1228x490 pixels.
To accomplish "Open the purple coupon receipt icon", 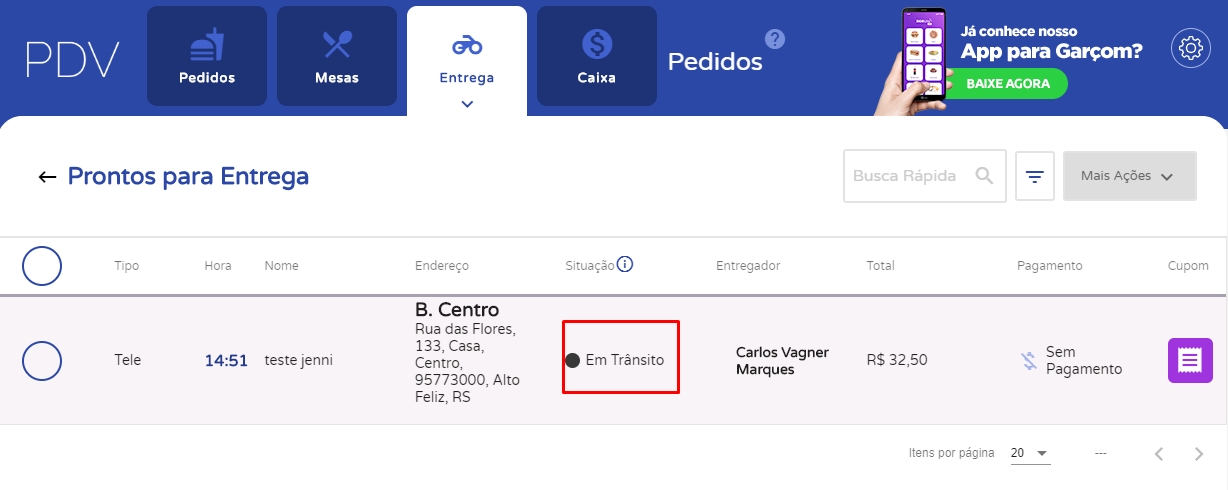I will coord(1190,360).
